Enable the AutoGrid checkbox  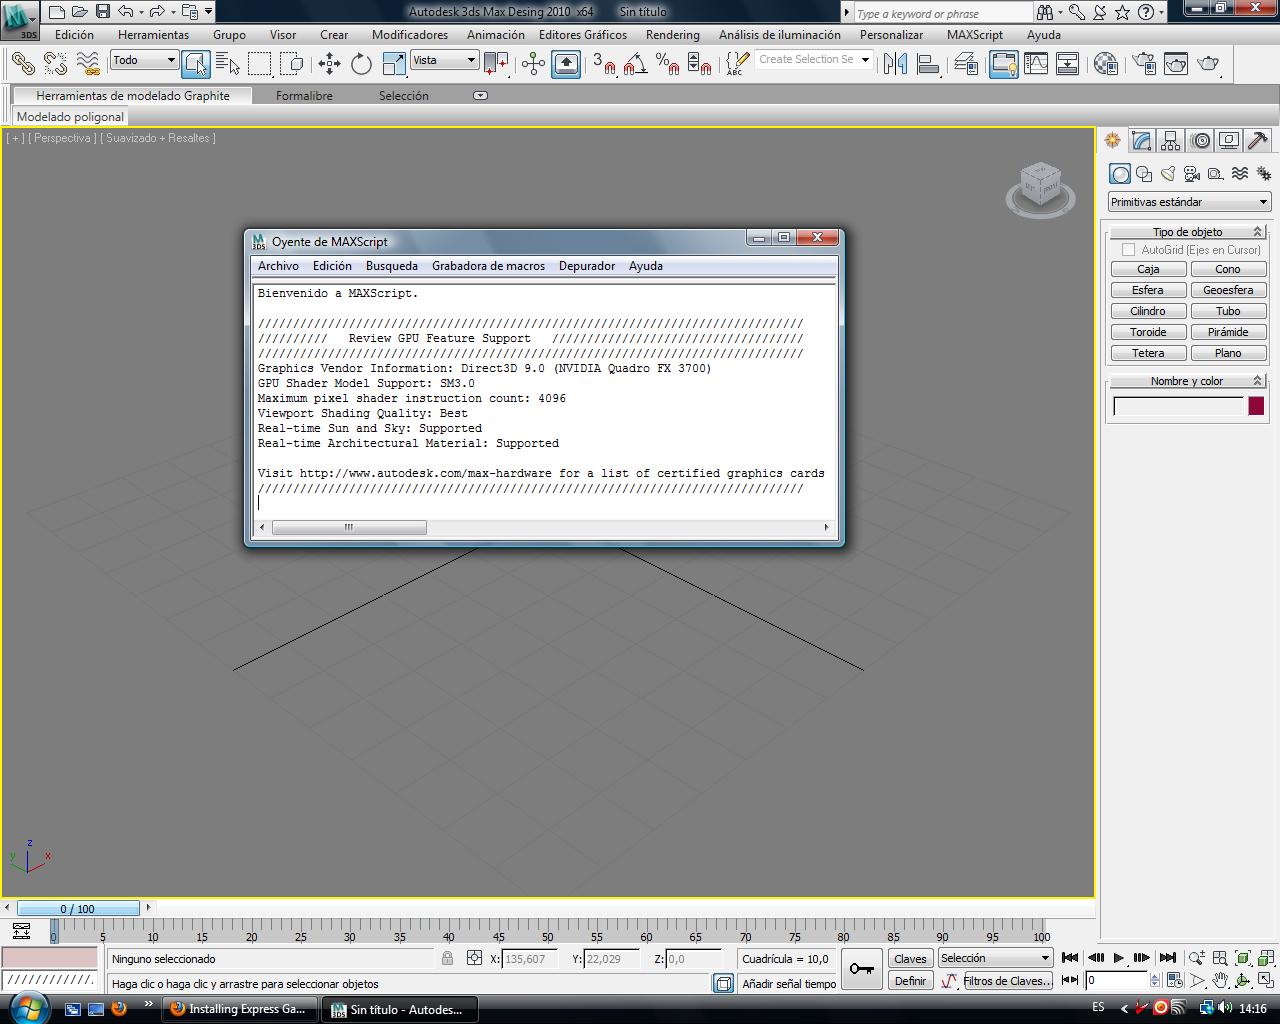[1129, 250]
